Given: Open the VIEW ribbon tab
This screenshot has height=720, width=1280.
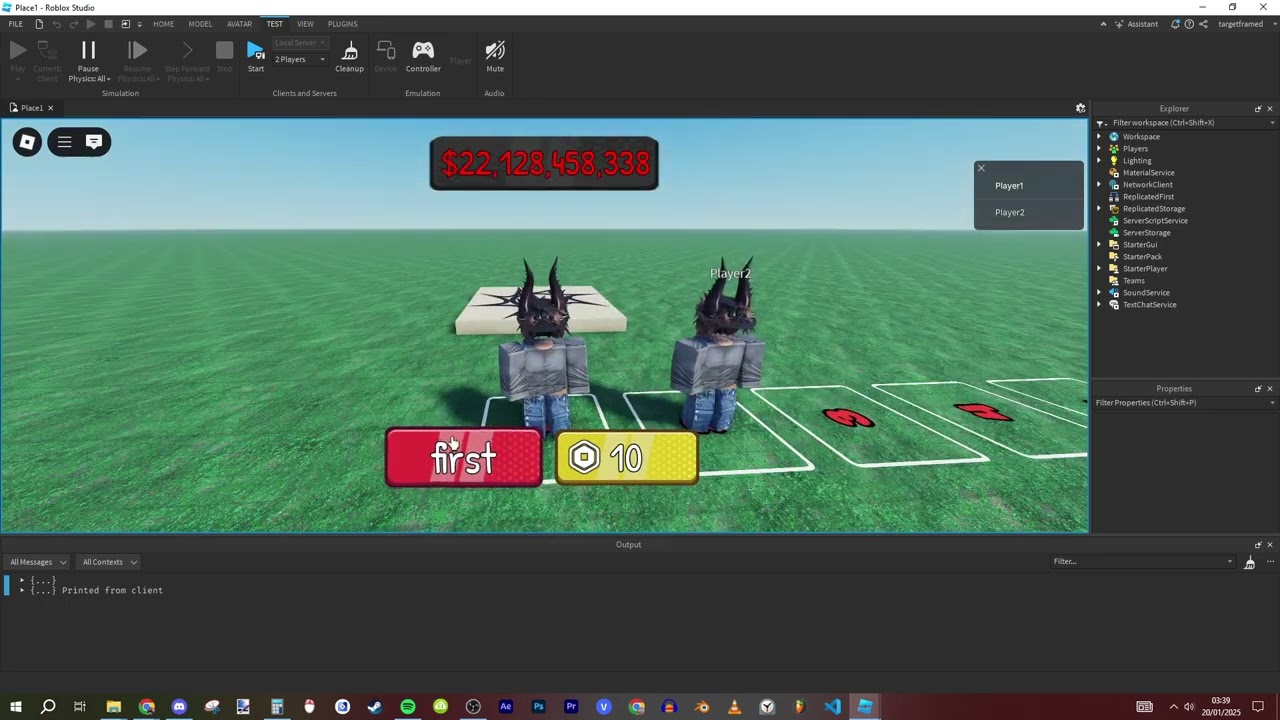Looking at the screenshot, I should click(x=305, y=24).
